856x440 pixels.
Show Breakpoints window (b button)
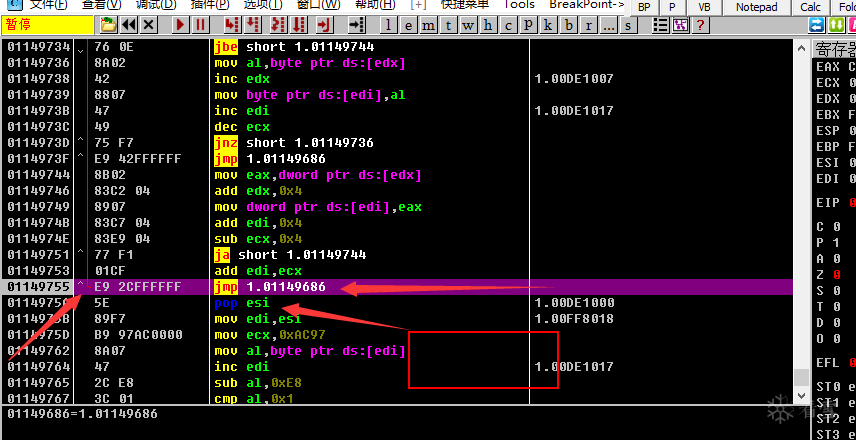[568, 25]
